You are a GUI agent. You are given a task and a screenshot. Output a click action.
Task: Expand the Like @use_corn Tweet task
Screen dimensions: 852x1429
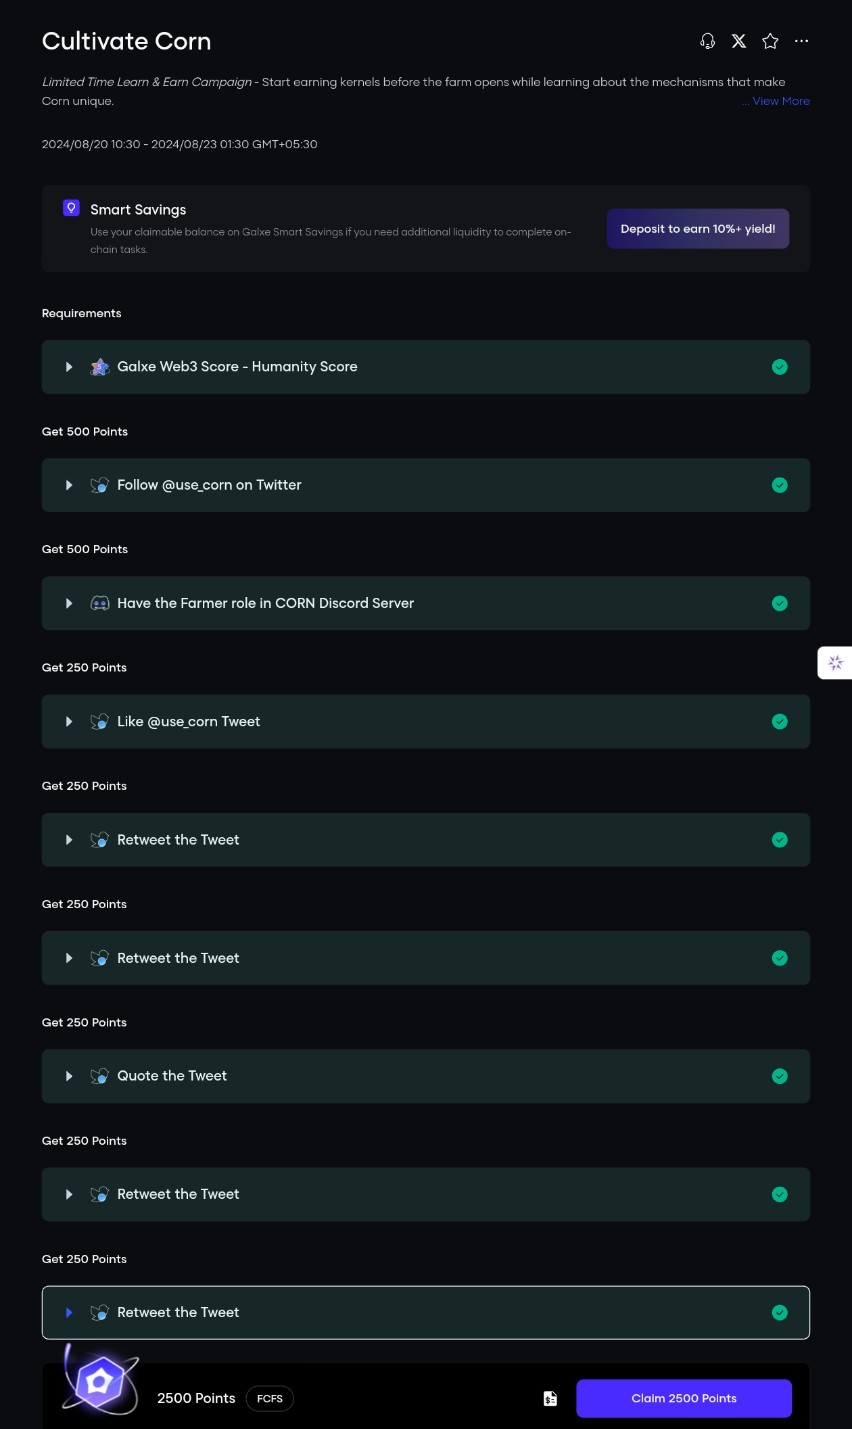tap(69, 721)
